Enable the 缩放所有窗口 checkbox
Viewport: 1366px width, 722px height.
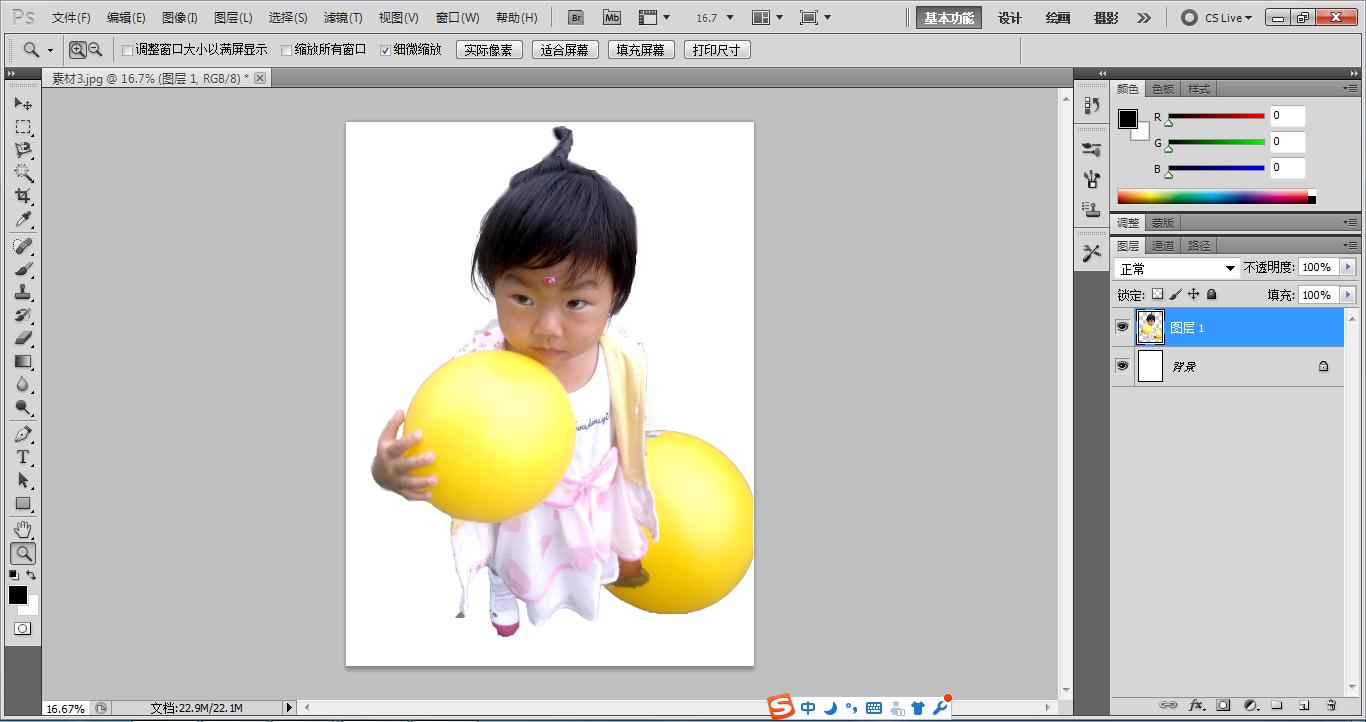click(287, 49)
